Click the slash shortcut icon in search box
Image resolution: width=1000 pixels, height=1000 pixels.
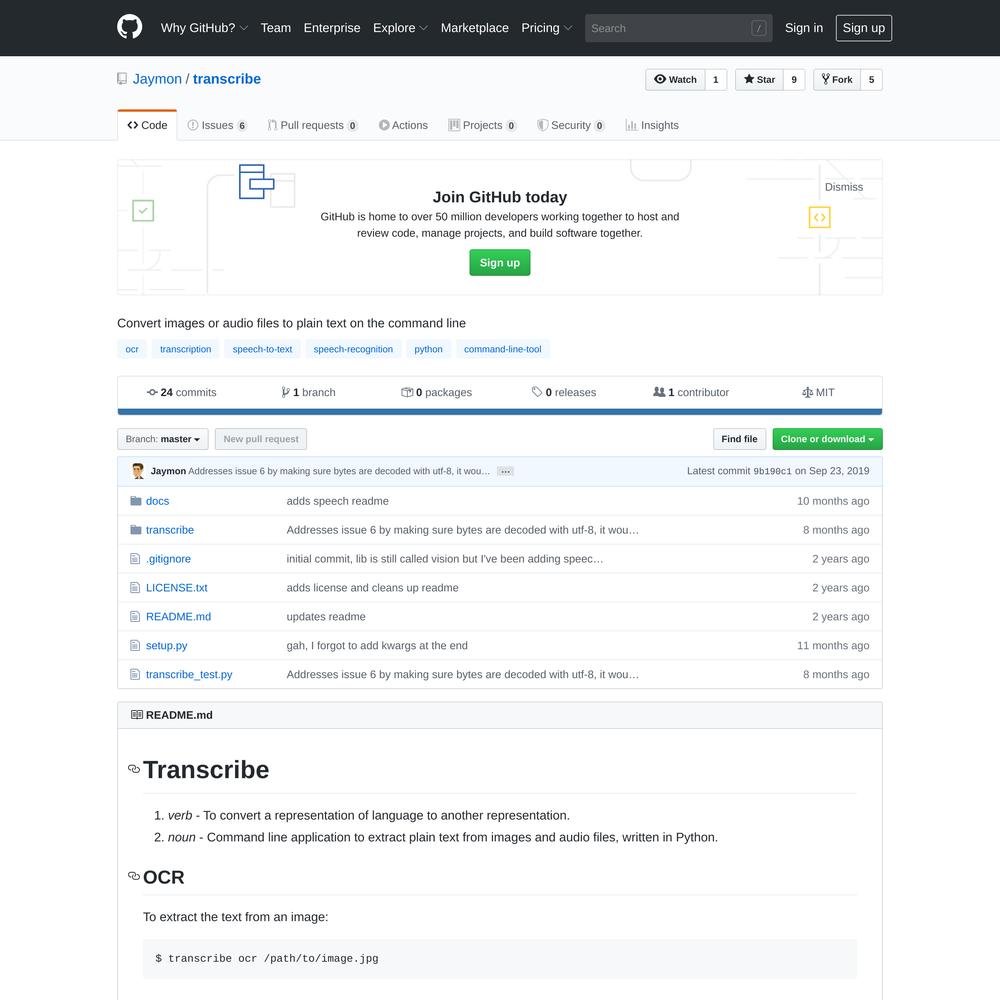758,28
